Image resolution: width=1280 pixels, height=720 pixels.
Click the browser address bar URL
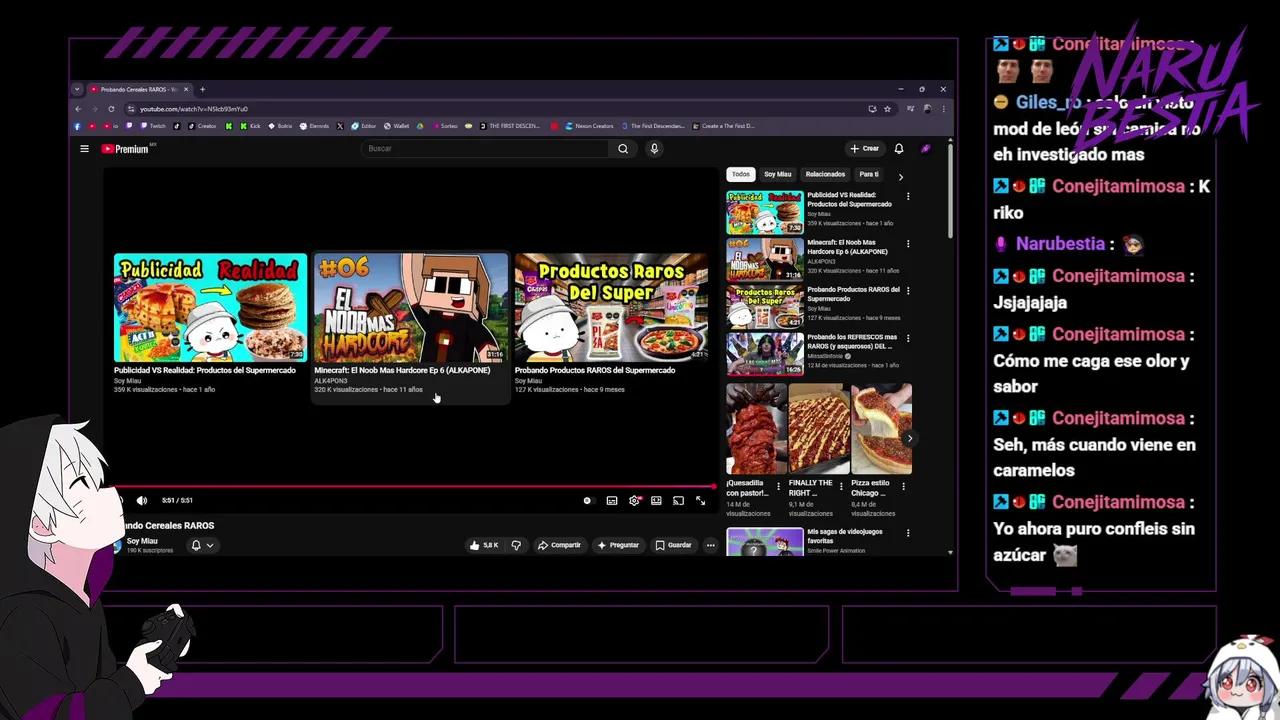pyautogui.click(x=194, y=109)
